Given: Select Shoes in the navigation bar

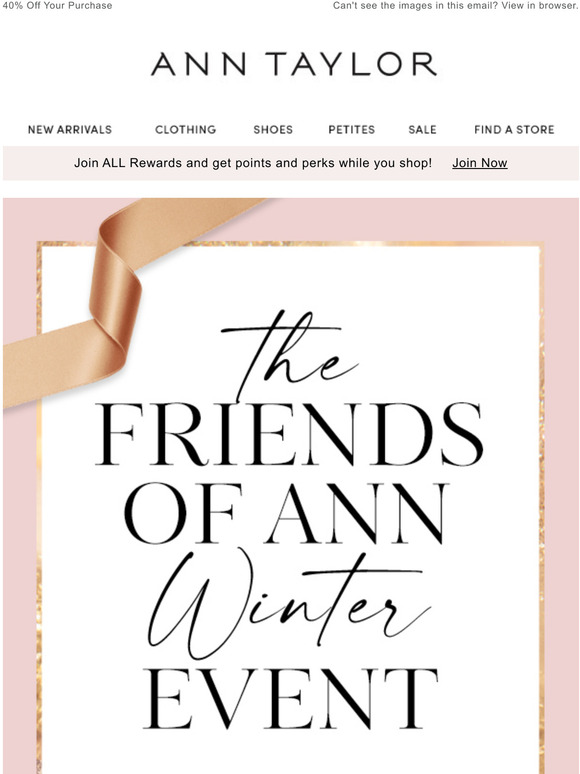Looking at the screenshot, I should [273, 130].
